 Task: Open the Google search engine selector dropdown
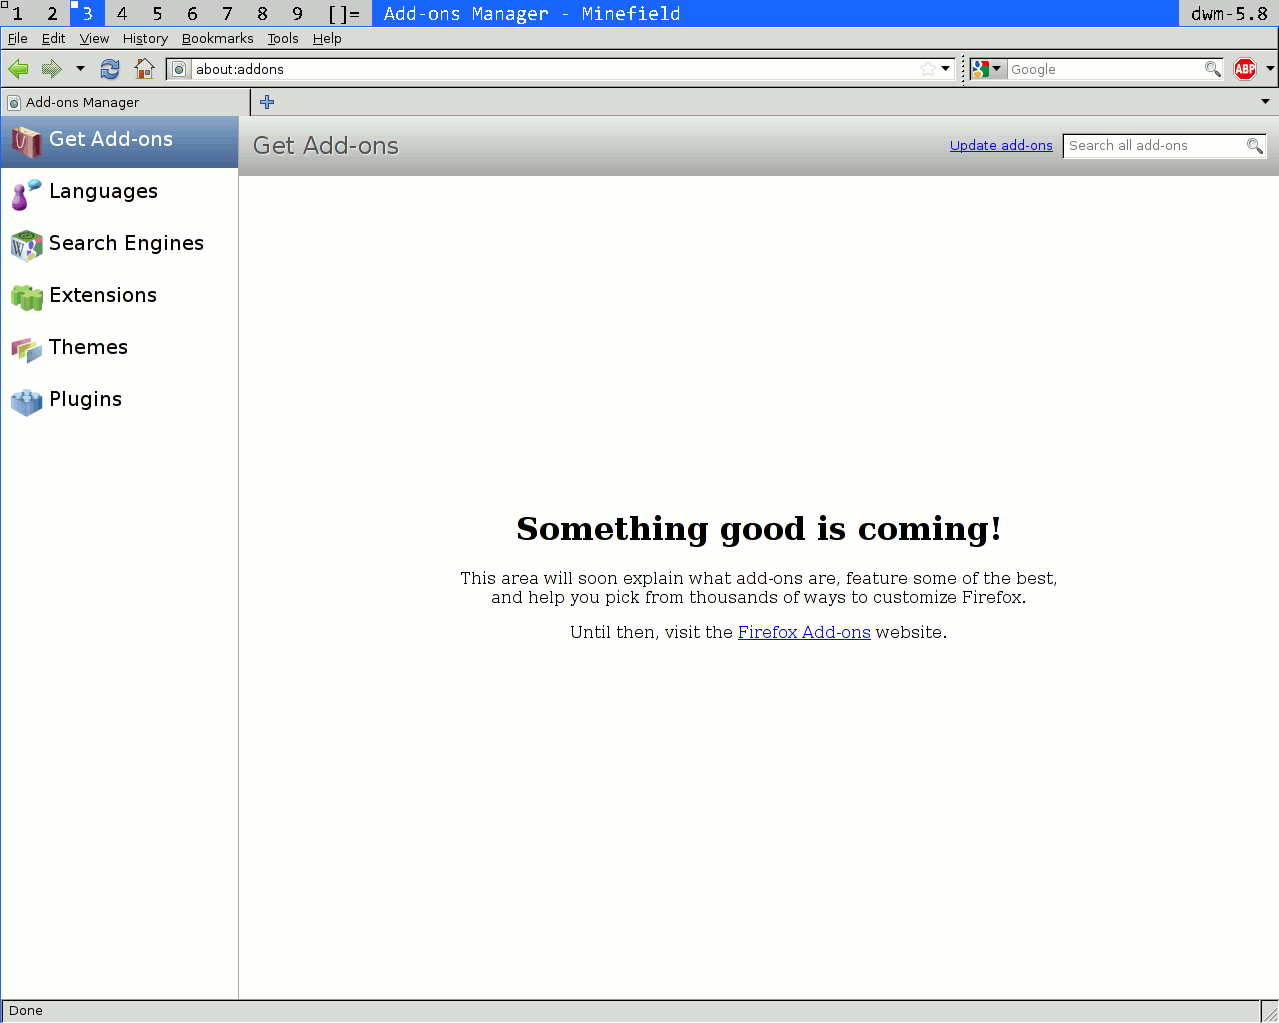tap(987, 69)
